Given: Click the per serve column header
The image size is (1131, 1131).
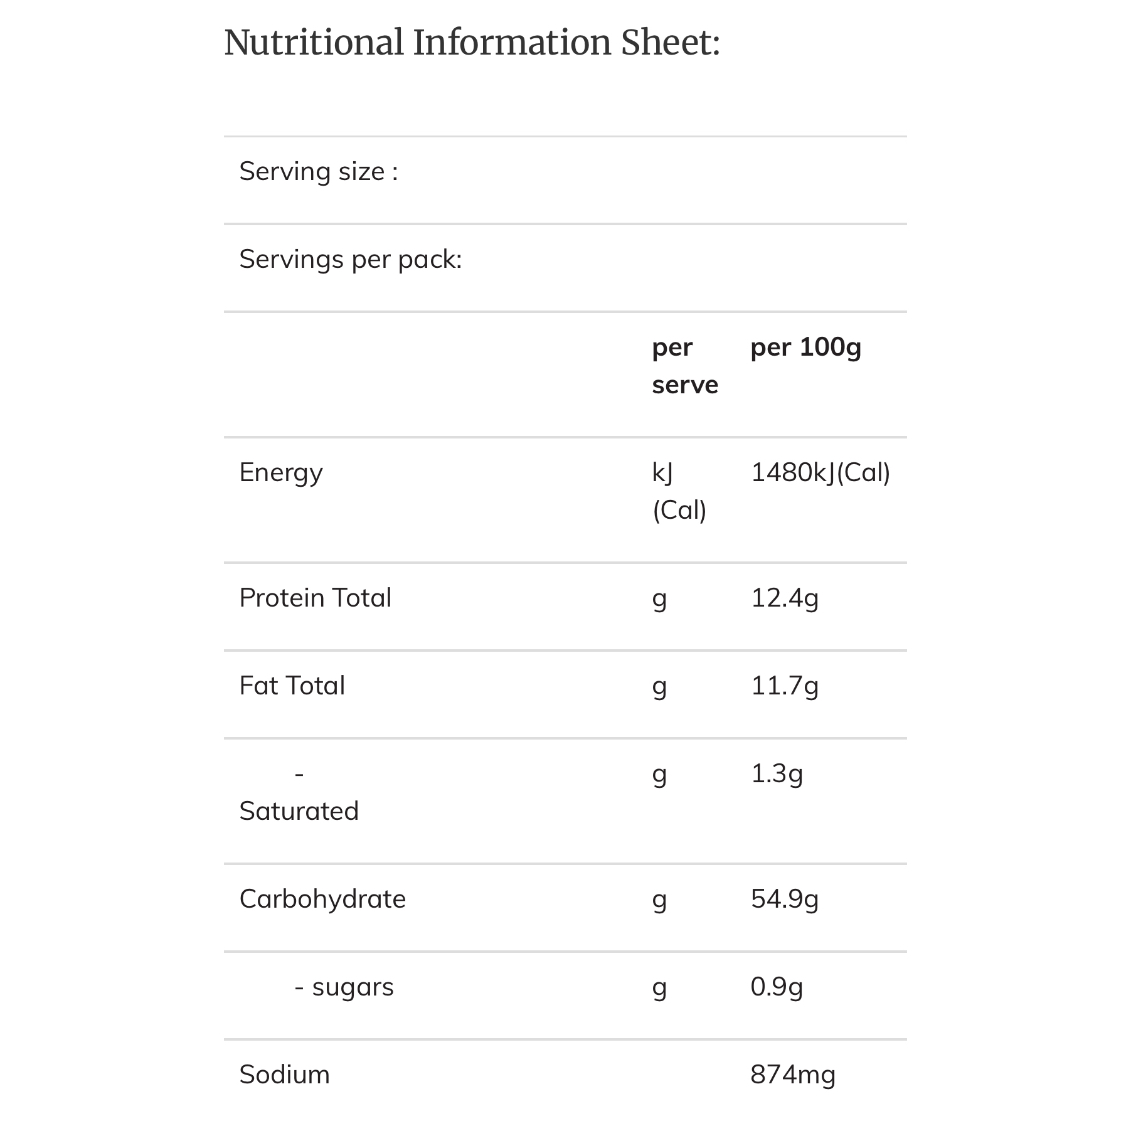Looking at the screenshot, I should 685,366.
